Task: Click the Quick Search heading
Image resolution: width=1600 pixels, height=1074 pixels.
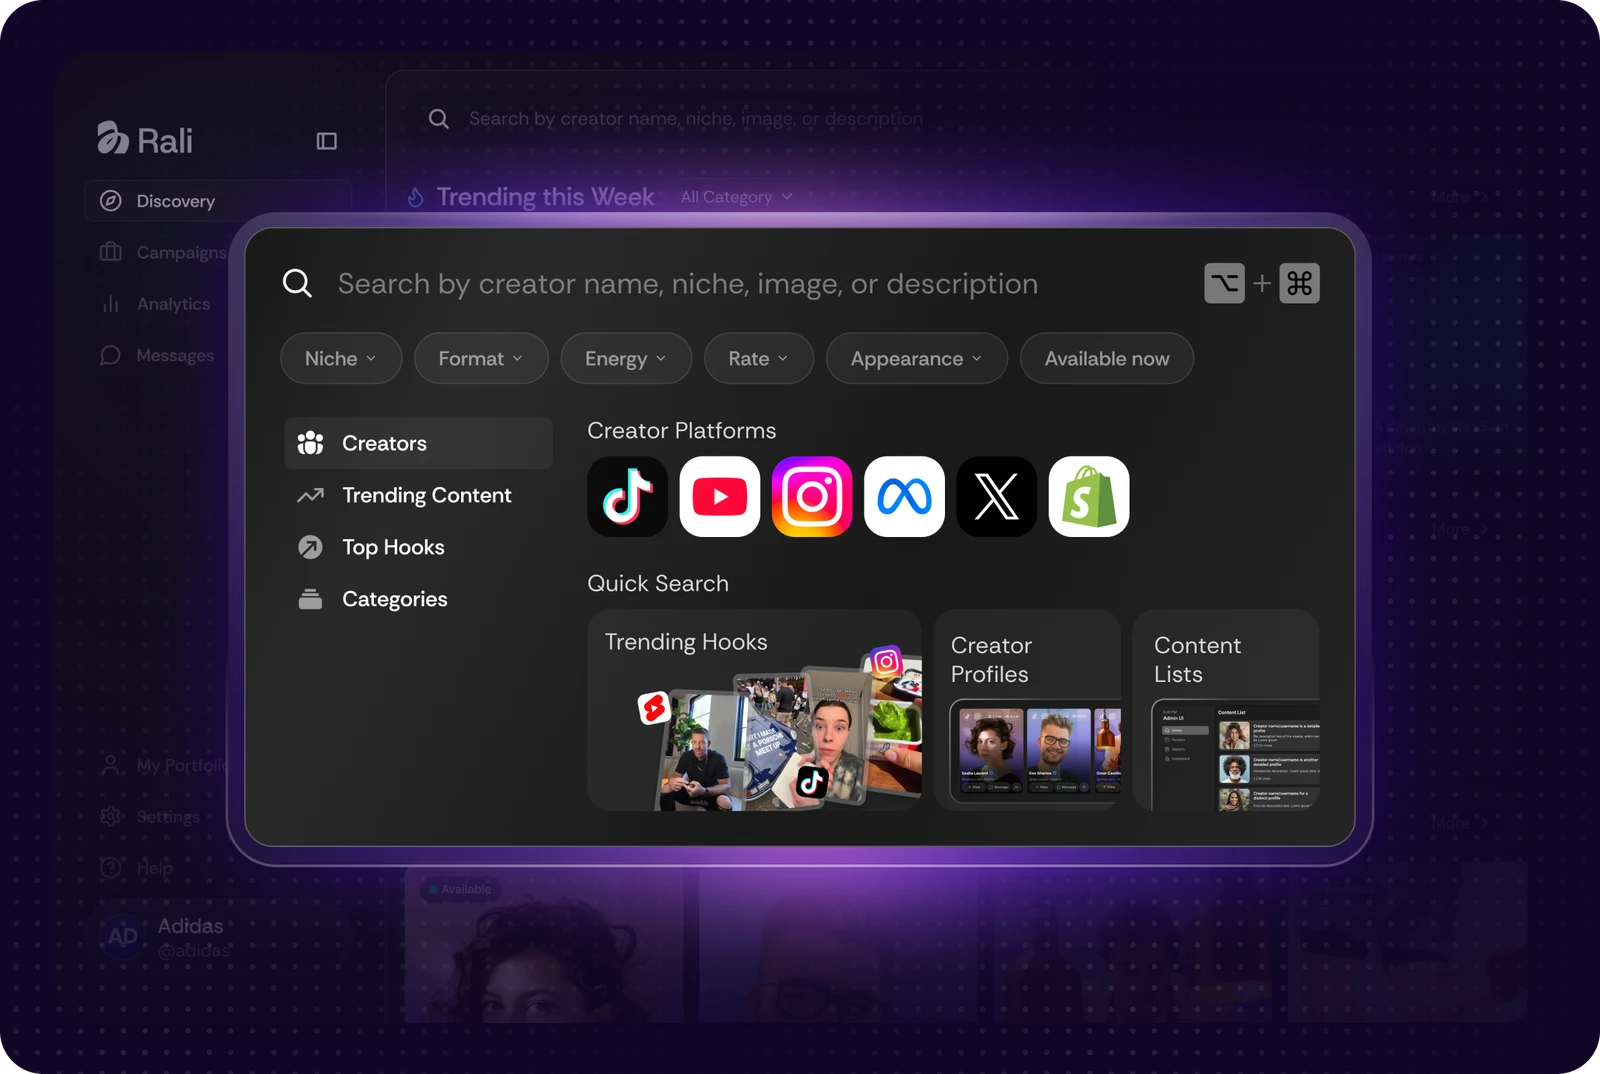Action: coord(658,583)
